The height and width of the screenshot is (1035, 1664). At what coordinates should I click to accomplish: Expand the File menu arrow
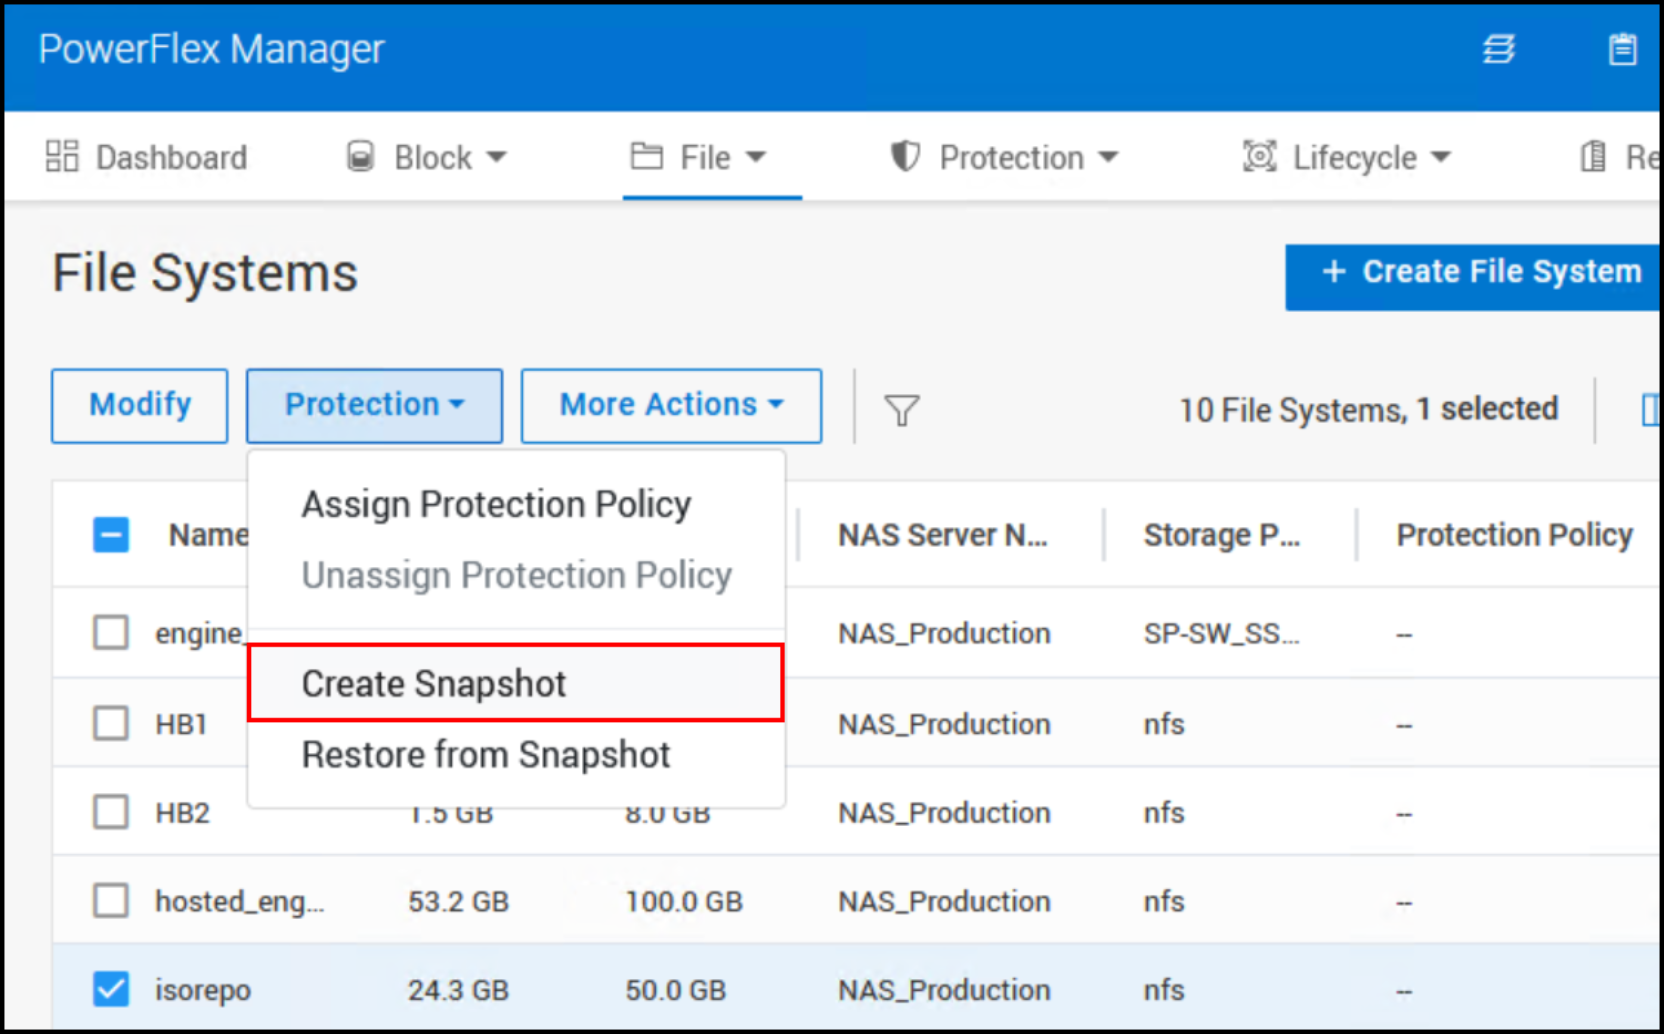tap(756, 157)
